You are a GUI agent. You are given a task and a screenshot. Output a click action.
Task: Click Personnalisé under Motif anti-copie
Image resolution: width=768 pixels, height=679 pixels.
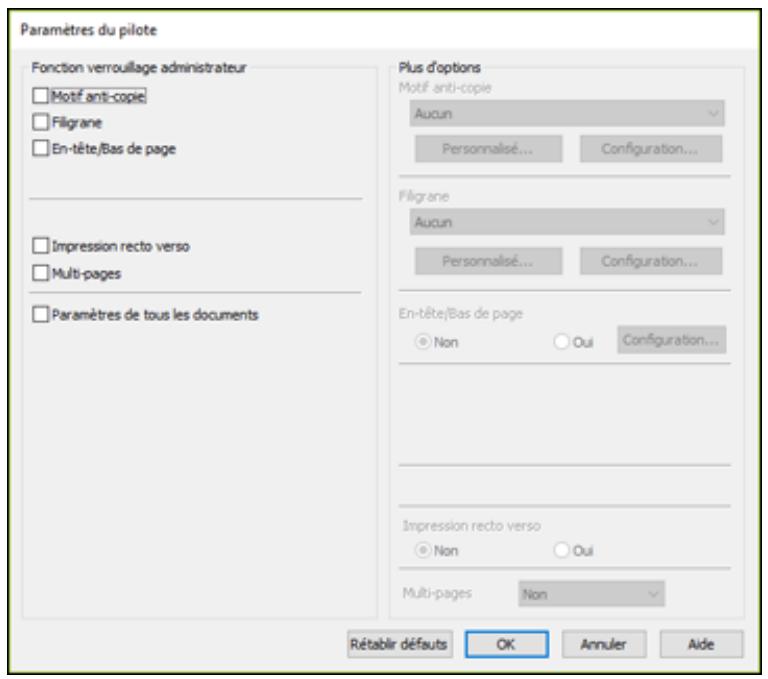[487, 149]
